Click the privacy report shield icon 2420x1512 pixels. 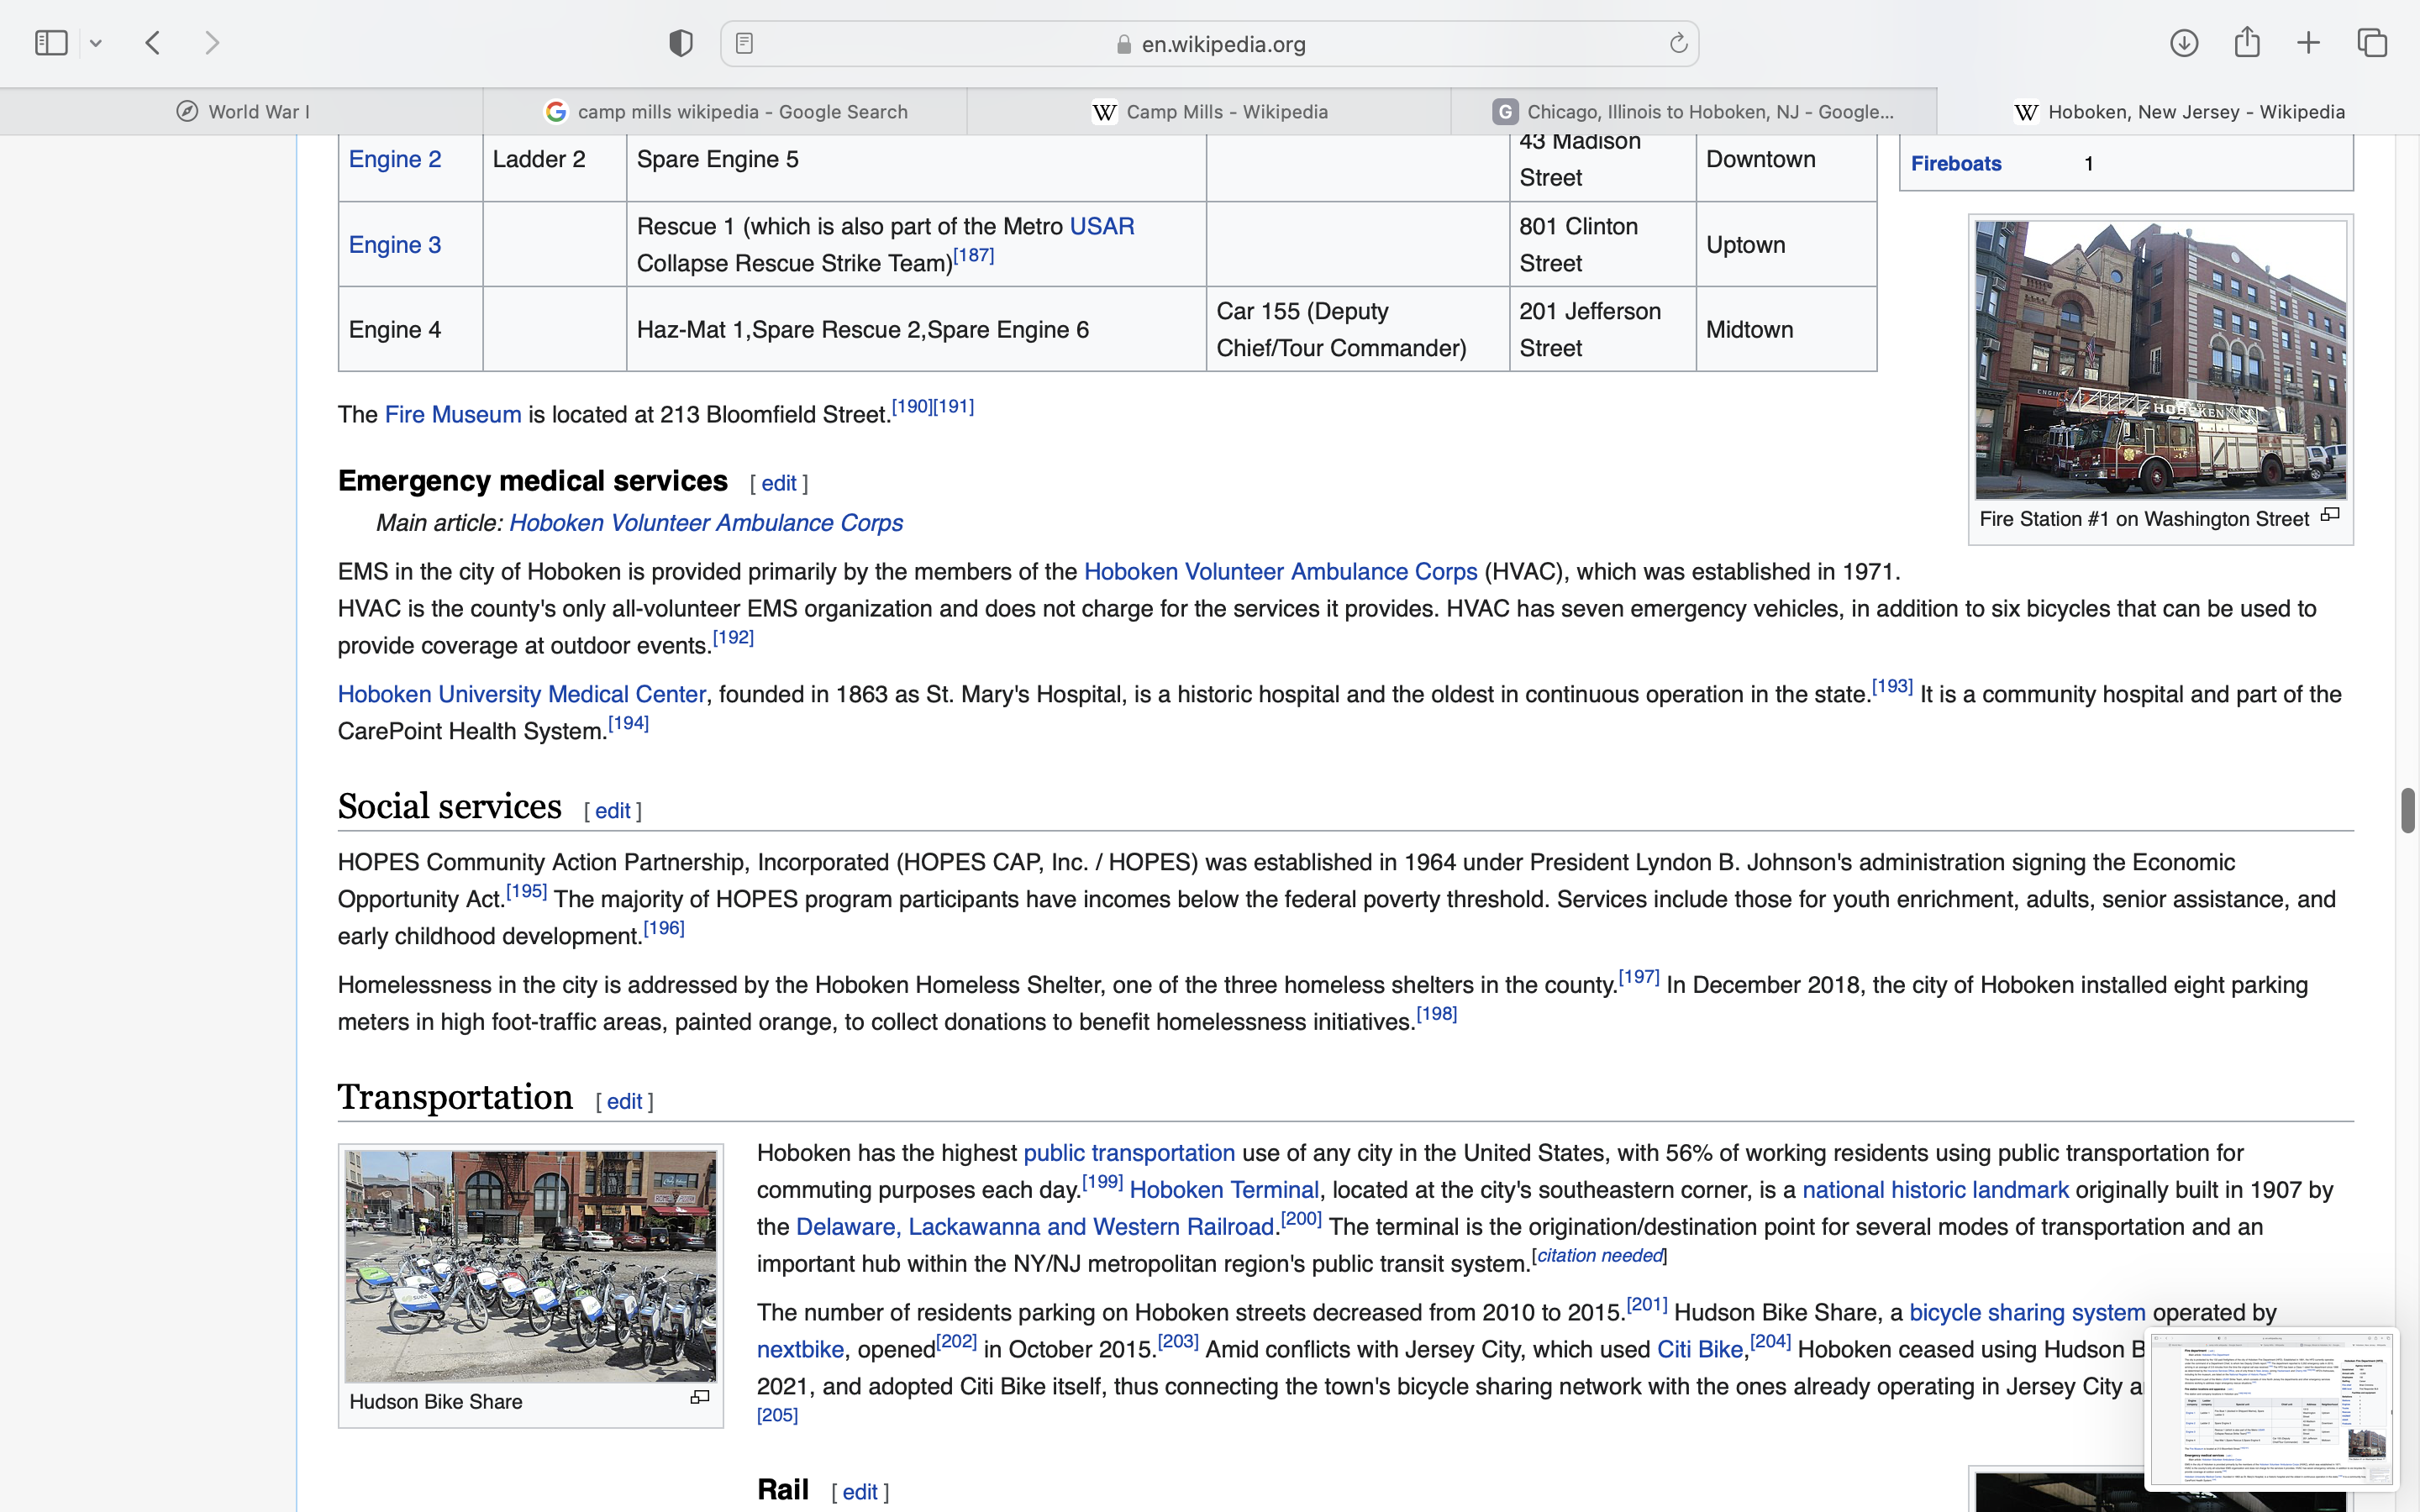click(681, 43)
